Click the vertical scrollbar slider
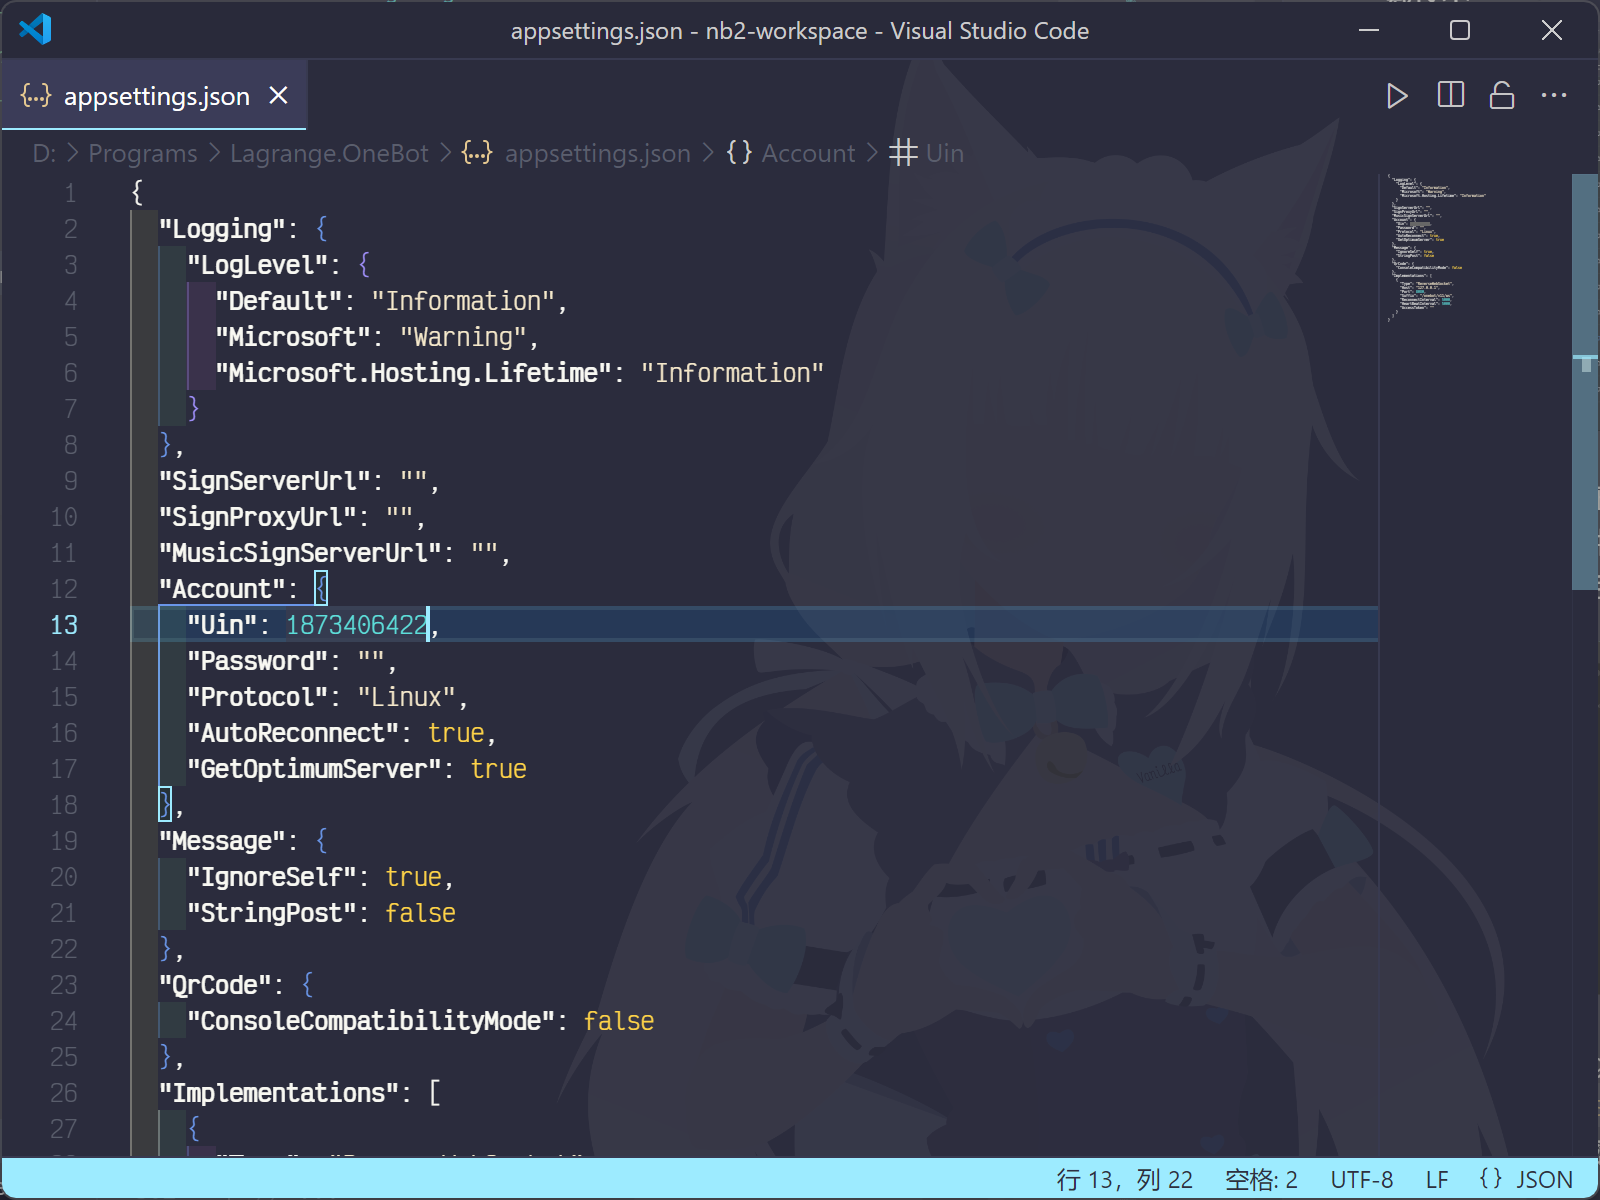1600x1200 pixels. [x=1584, y=380]
